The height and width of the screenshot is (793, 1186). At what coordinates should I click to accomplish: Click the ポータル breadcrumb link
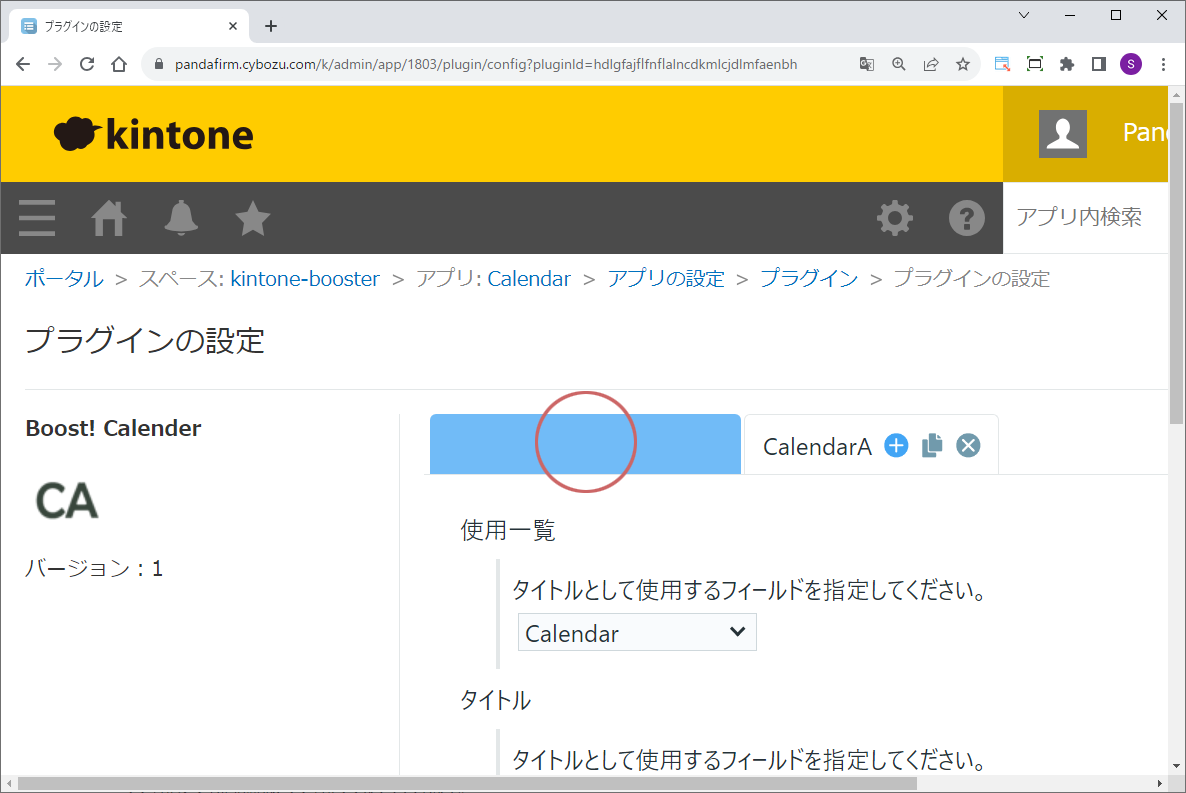pos(64,279)
